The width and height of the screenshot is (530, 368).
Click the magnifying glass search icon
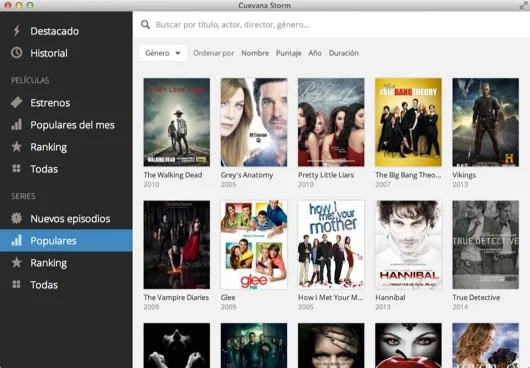click(x=145, y=24)
